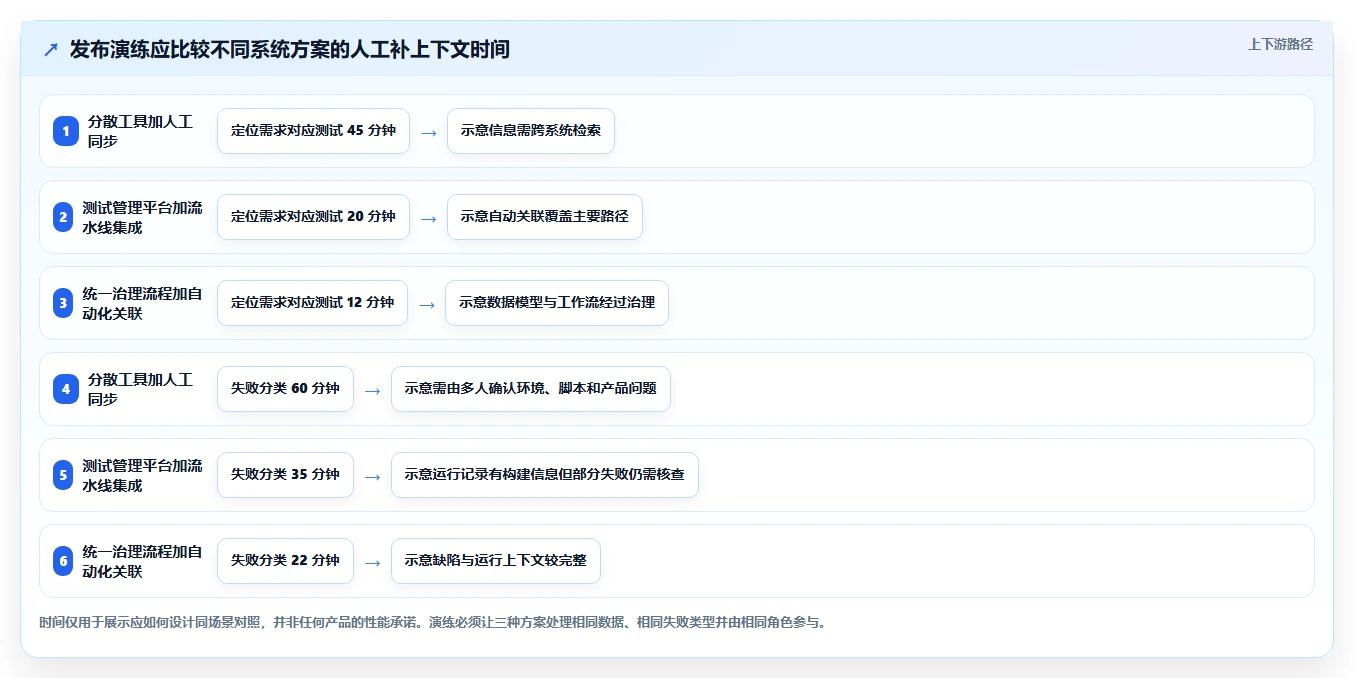
Task: Open 示意需由多人确认环境、脚本和产品问题 chip
Action: (531, 389)
